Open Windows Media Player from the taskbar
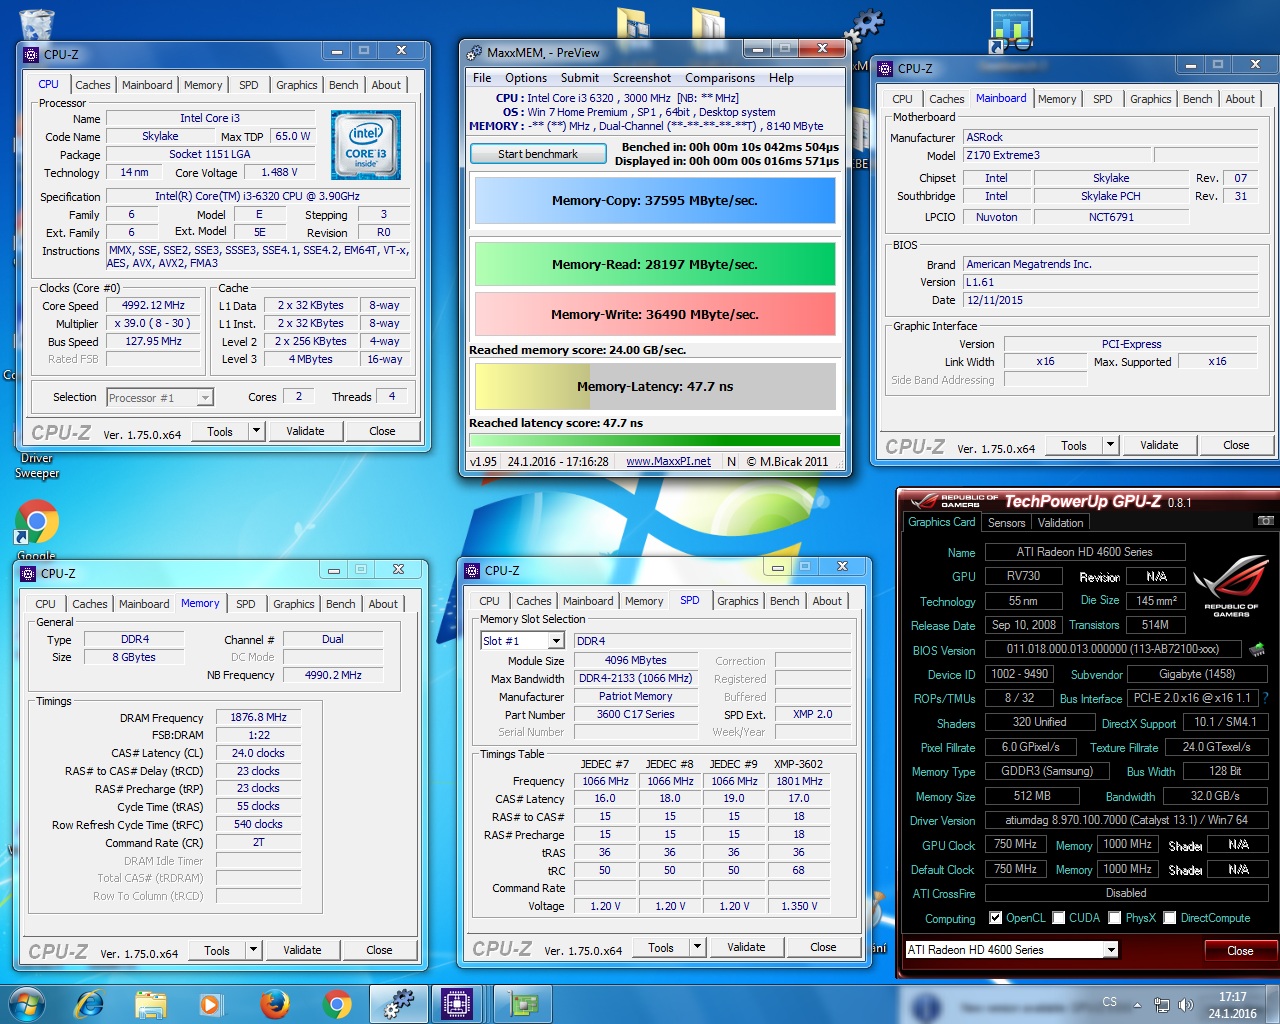The width and height of the screenshot is (1280, 1024). pyautogui.click(x=210, y=1004)
